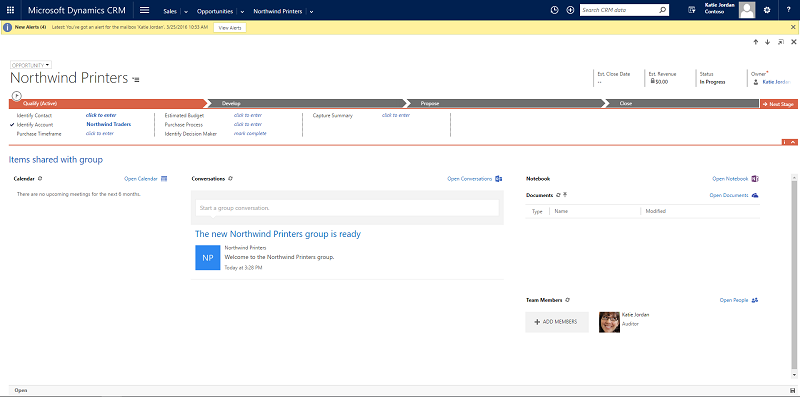800x397 pixels.
Task: Click the Start a group conversation field
Action: click(x=347, y=208)
